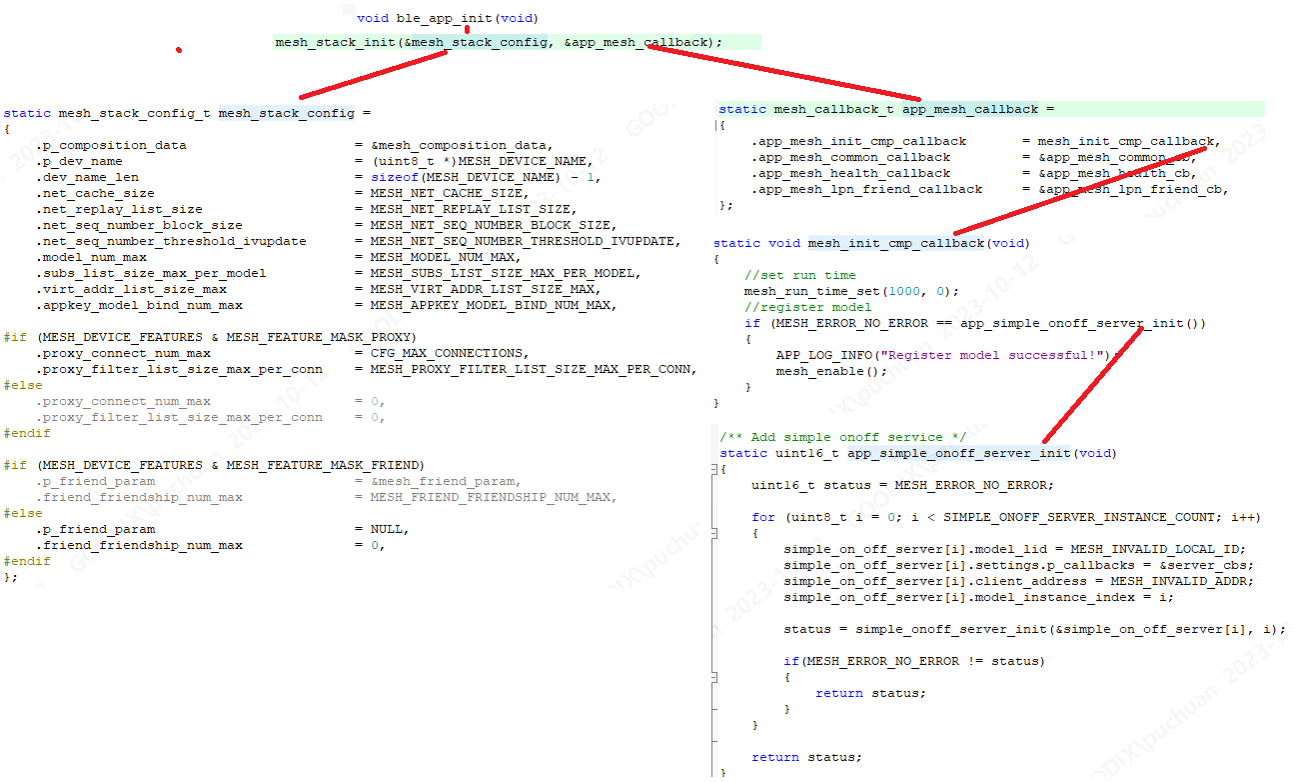Click highlighted mesh_stack_config in struct definition

tap(286, 113)
